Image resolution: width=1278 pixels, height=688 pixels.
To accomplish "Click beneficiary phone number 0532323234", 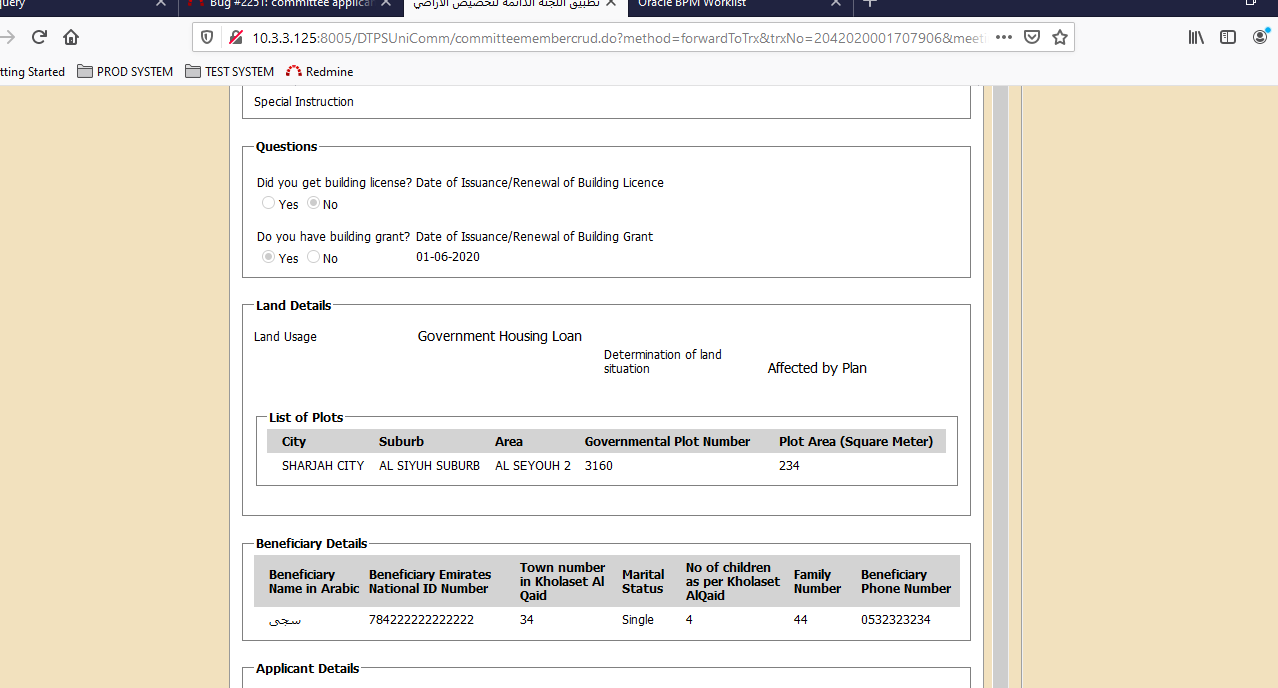I will pyautogui.click(x=896, y=620).
